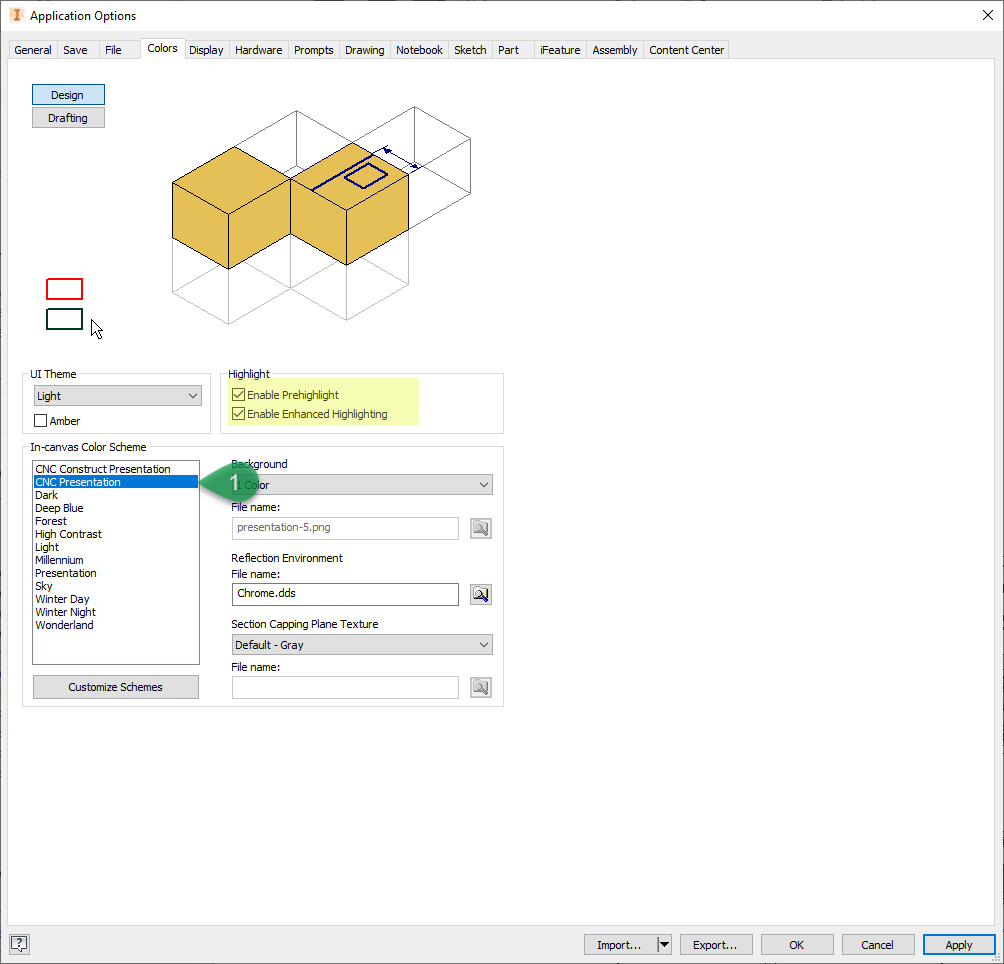Switch to the Sketch tab

[470, 49]
